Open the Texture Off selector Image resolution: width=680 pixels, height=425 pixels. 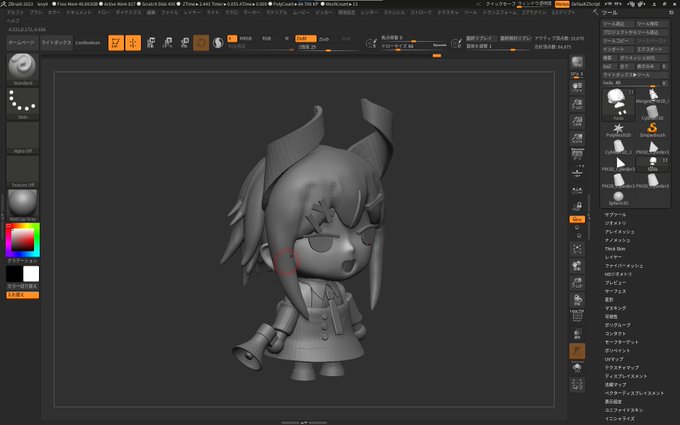[x=23, y=171]
